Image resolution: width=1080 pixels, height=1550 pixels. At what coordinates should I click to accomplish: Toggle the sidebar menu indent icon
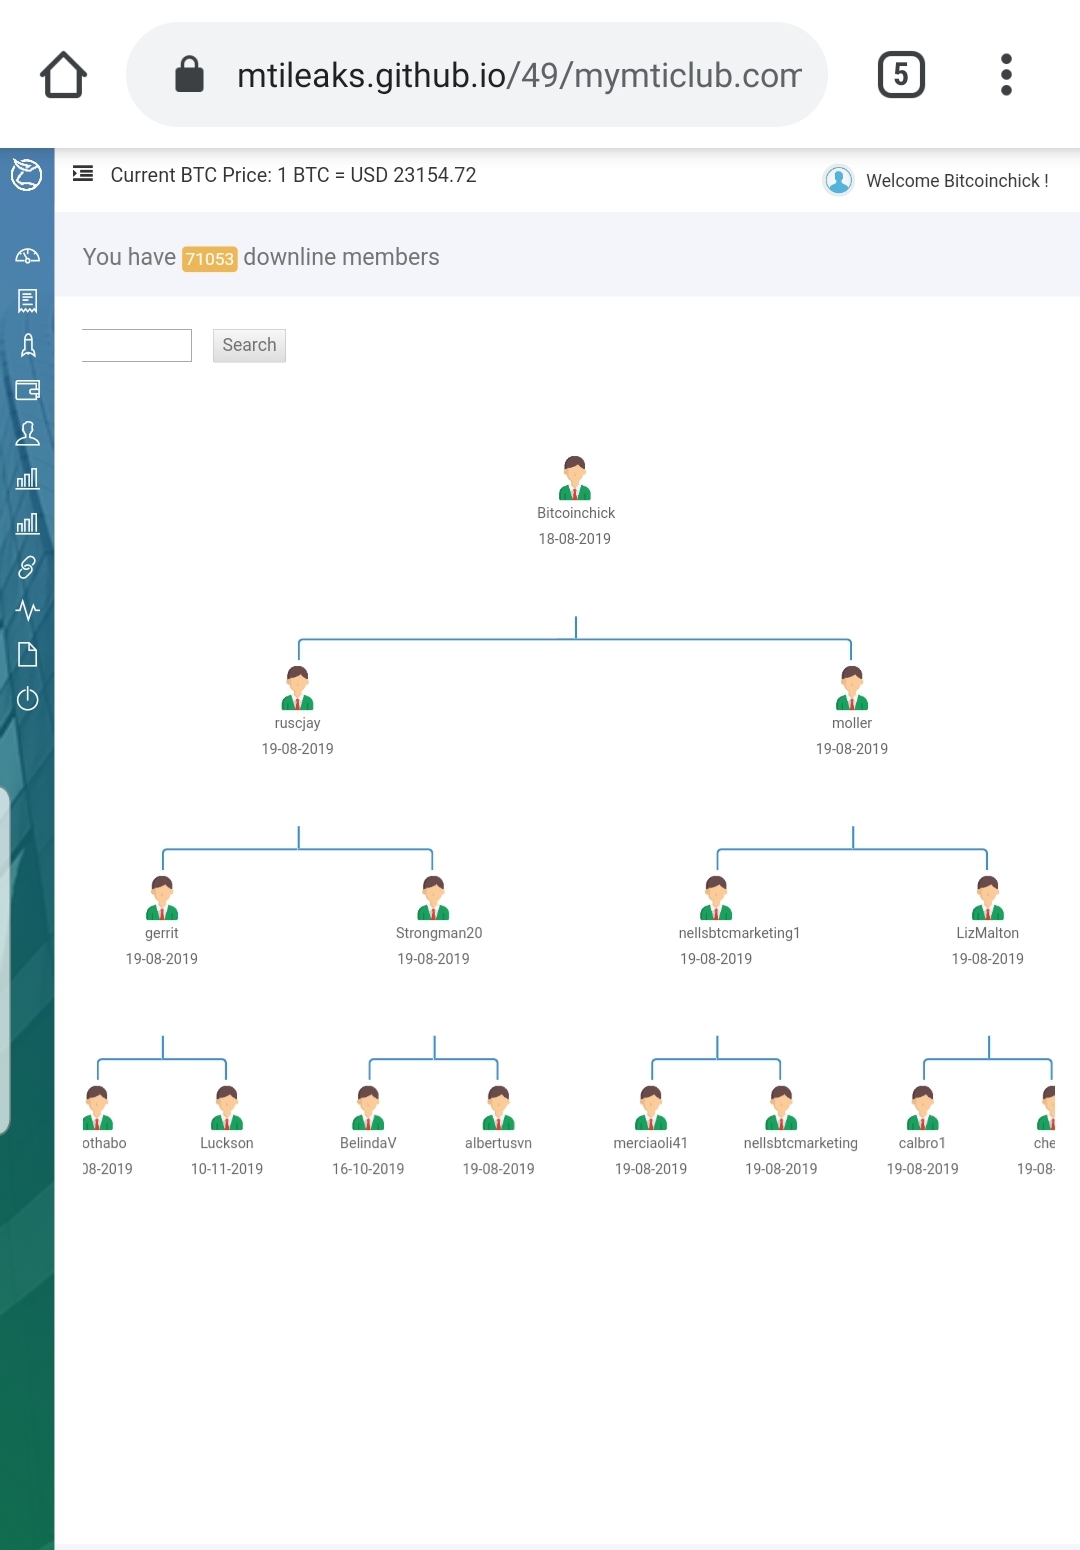83,174
